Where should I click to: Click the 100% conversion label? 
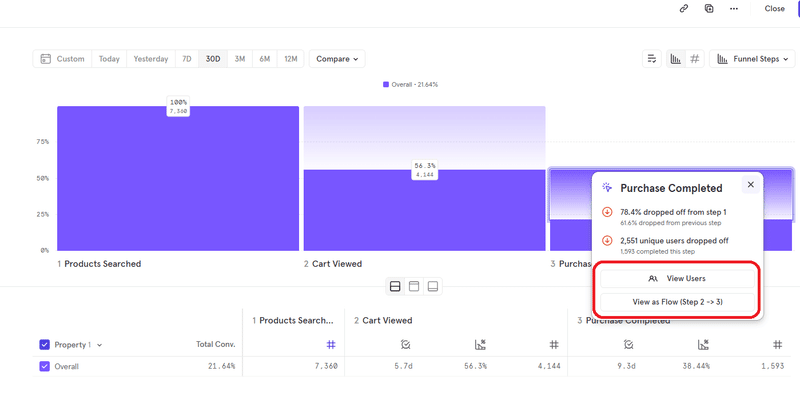click(178, 107)
